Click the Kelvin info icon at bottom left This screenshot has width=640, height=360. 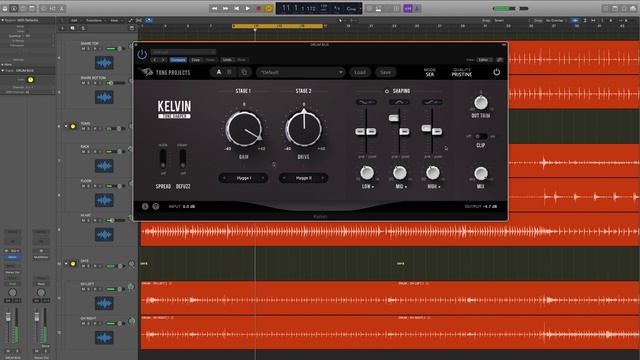[145, 207]
